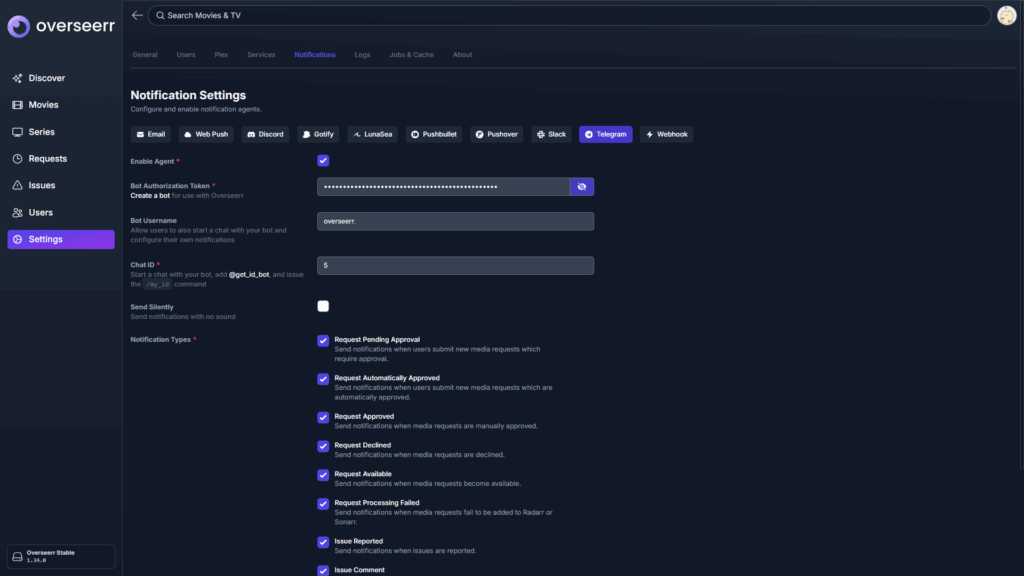Switch to the Users settings tab

(x=186, y=55)
